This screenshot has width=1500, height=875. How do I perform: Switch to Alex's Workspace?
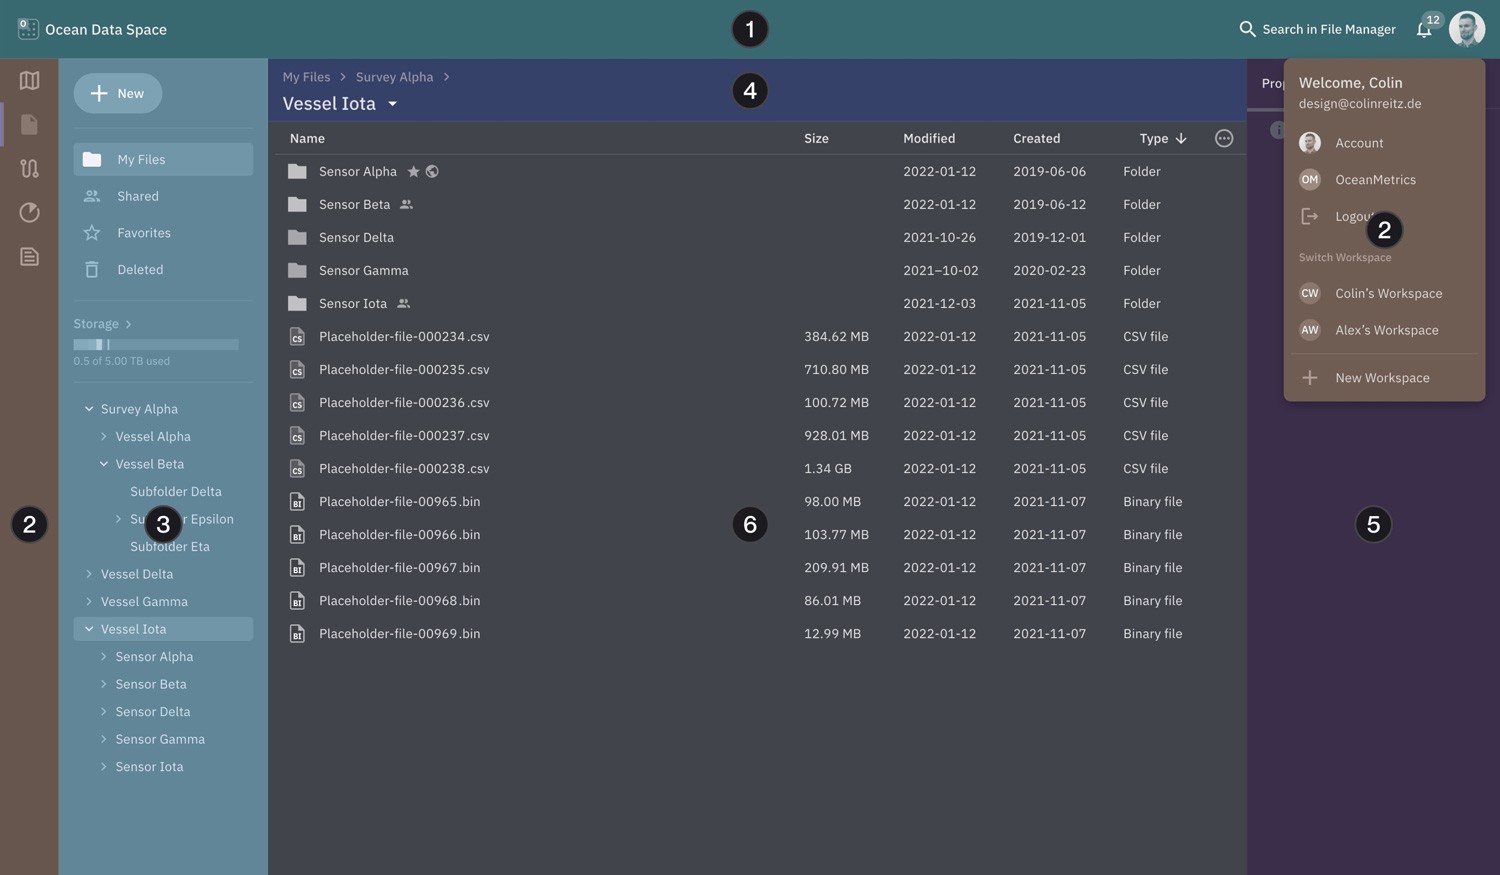coord(1386,330)
